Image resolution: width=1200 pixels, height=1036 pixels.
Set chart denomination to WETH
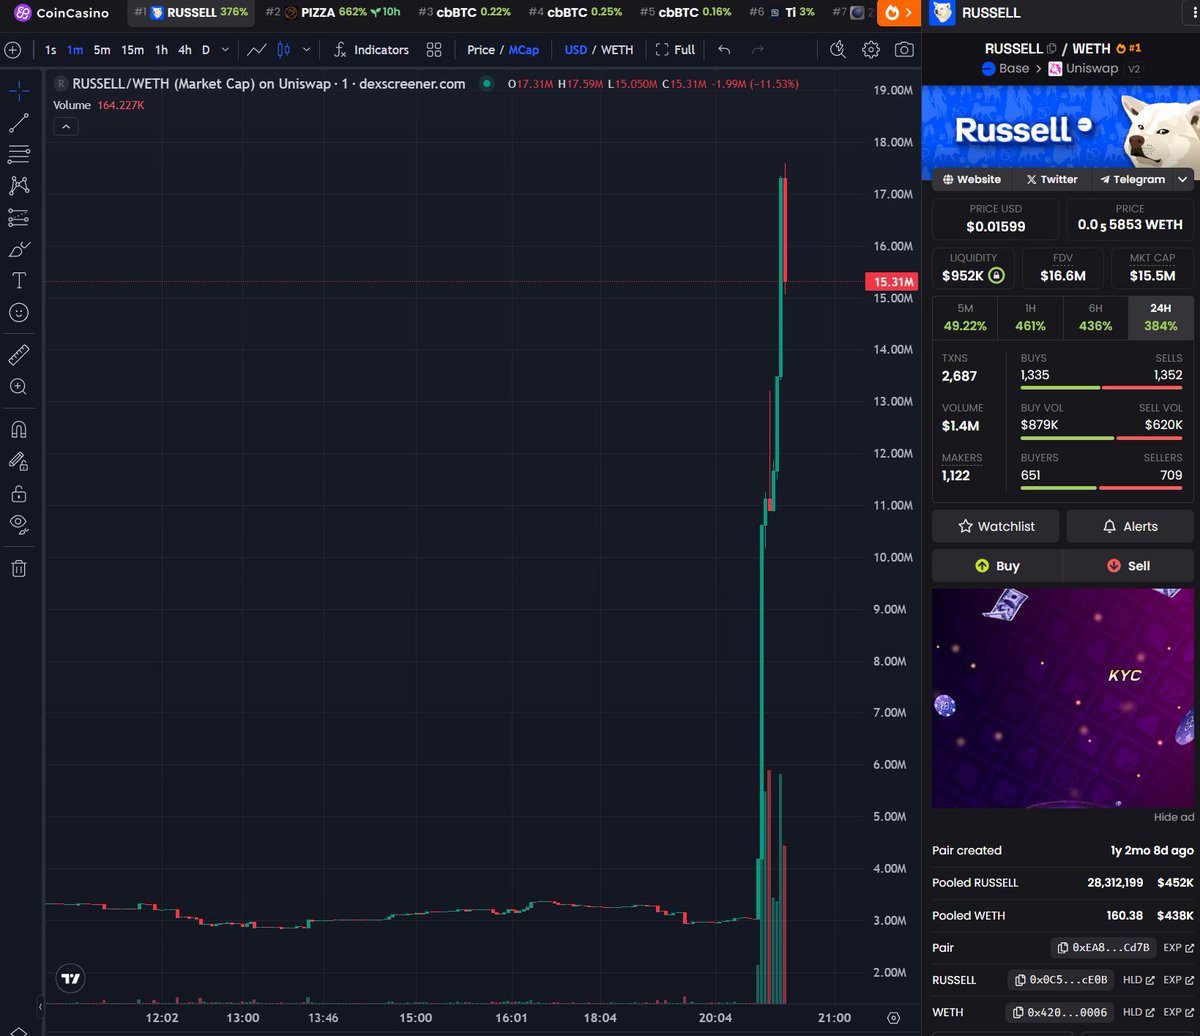point(617,49)
